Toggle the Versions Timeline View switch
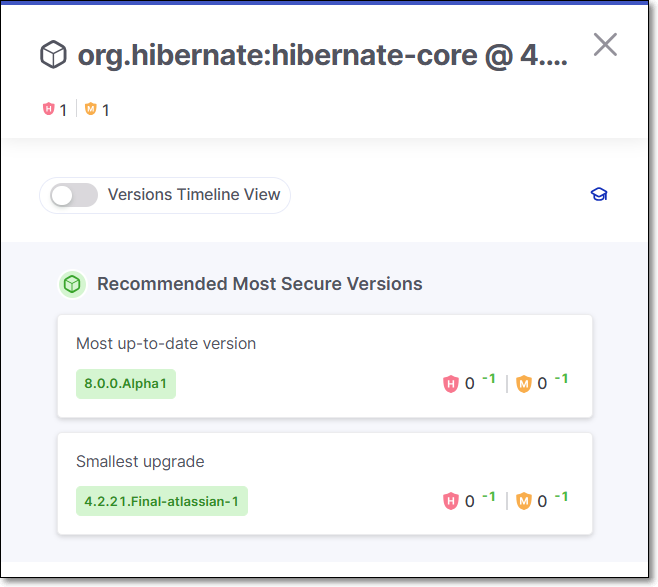This screenshot has width=658, height=587. point(74,195)
